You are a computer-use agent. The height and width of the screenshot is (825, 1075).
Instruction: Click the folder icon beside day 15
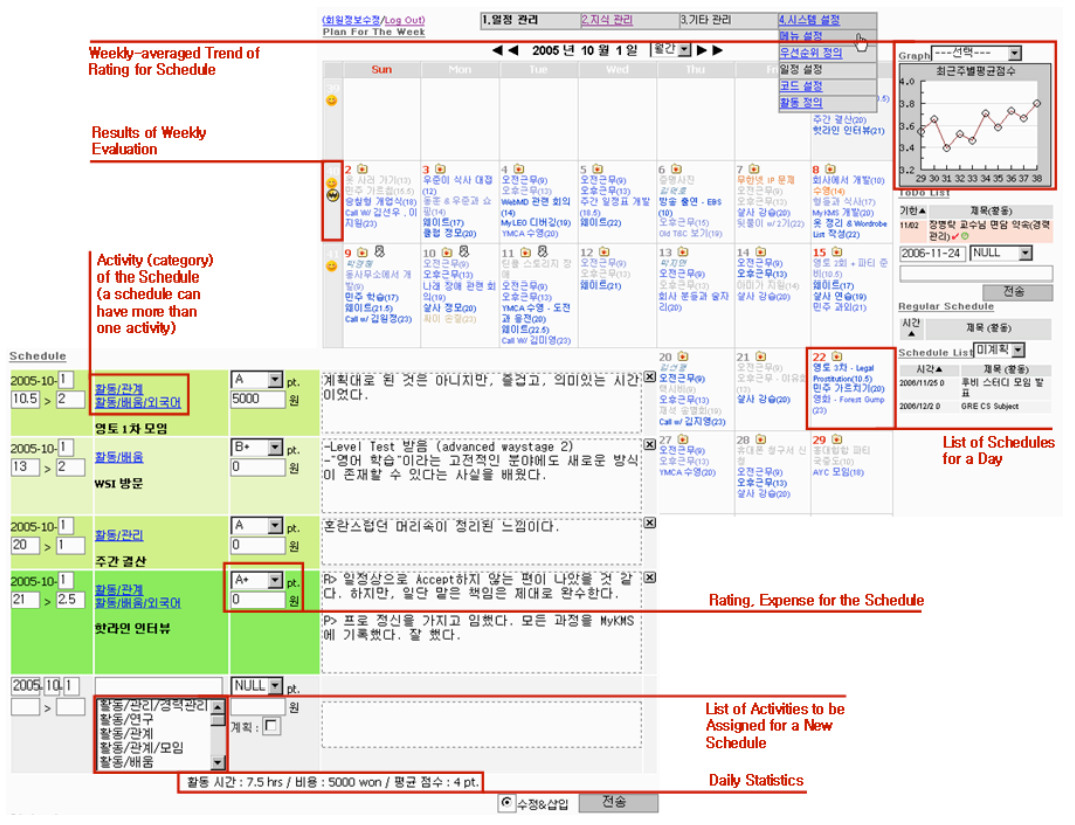tap(836, 253)
